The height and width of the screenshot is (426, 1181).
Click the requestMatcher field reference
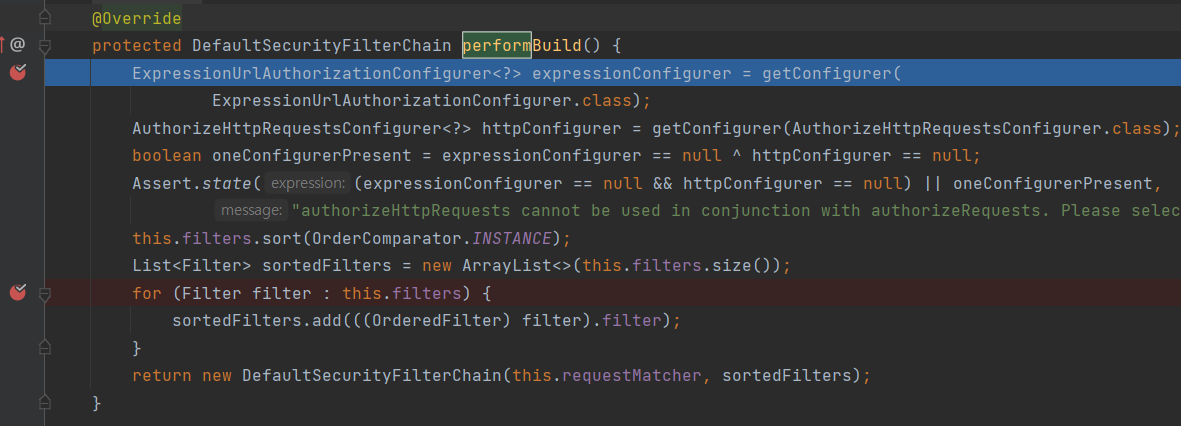tap(630, 375)
